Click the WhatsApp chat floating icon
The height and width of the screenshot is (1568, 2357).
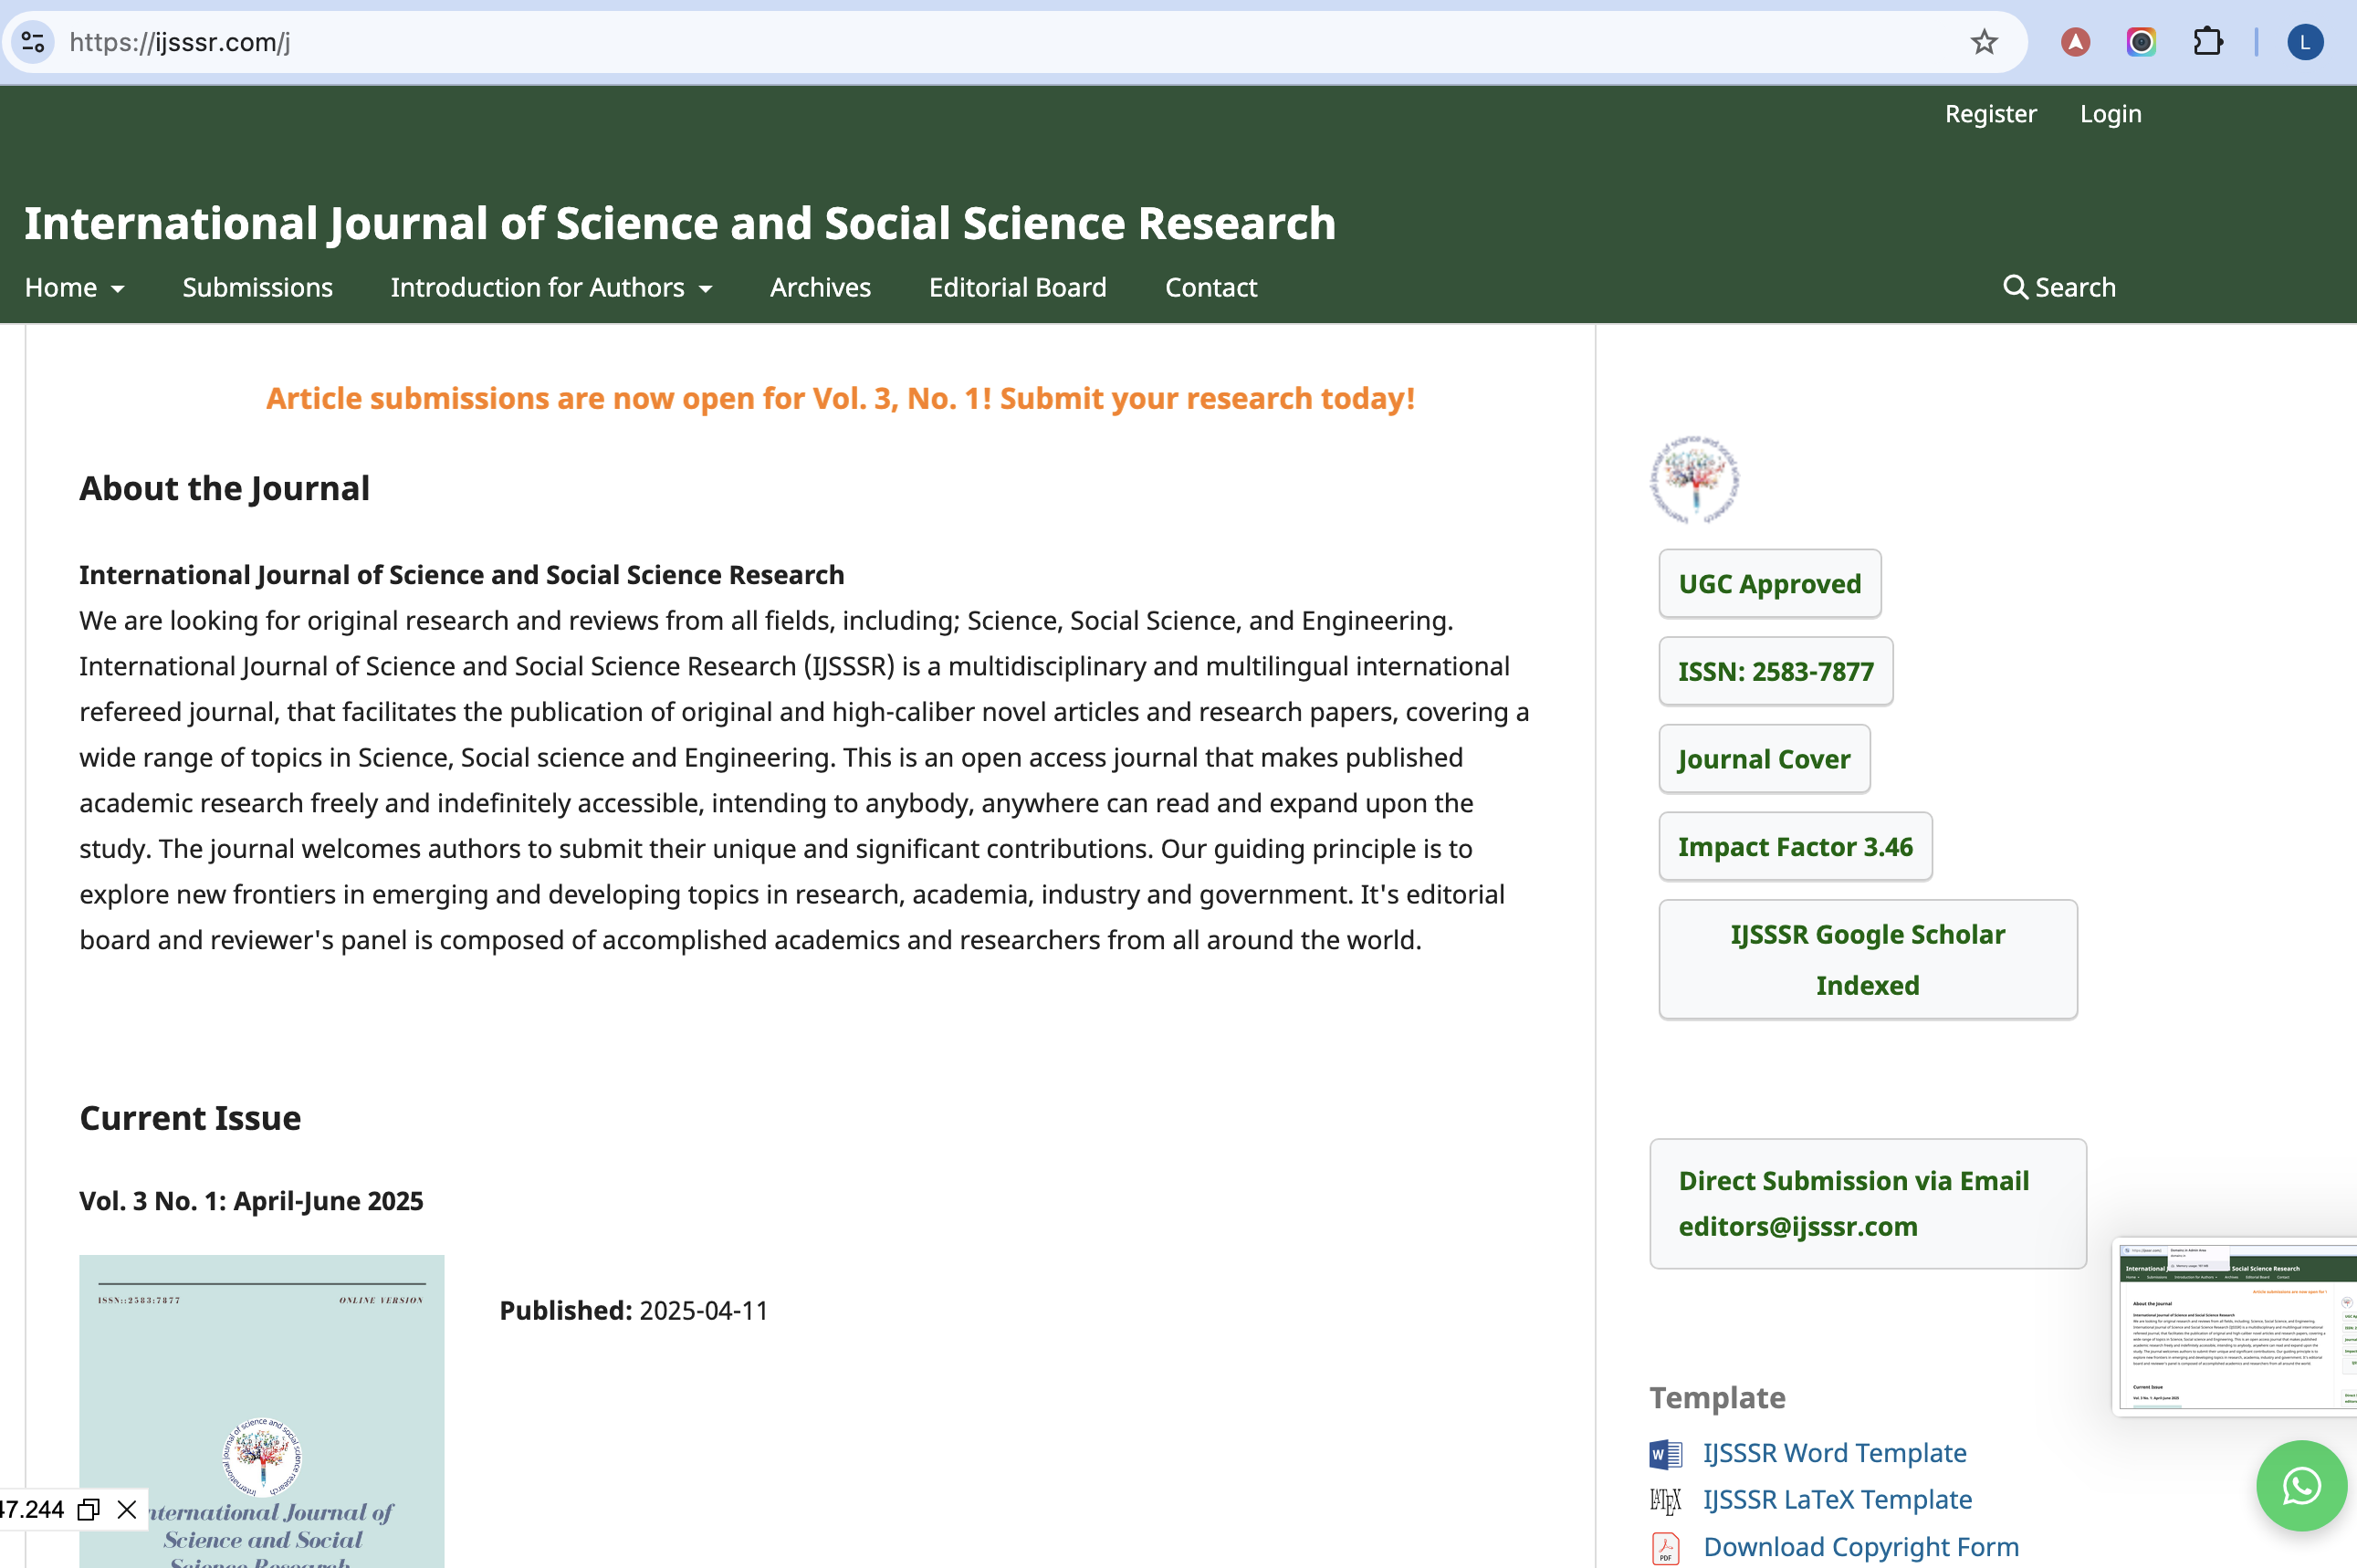click(x=2300, y=1485)
